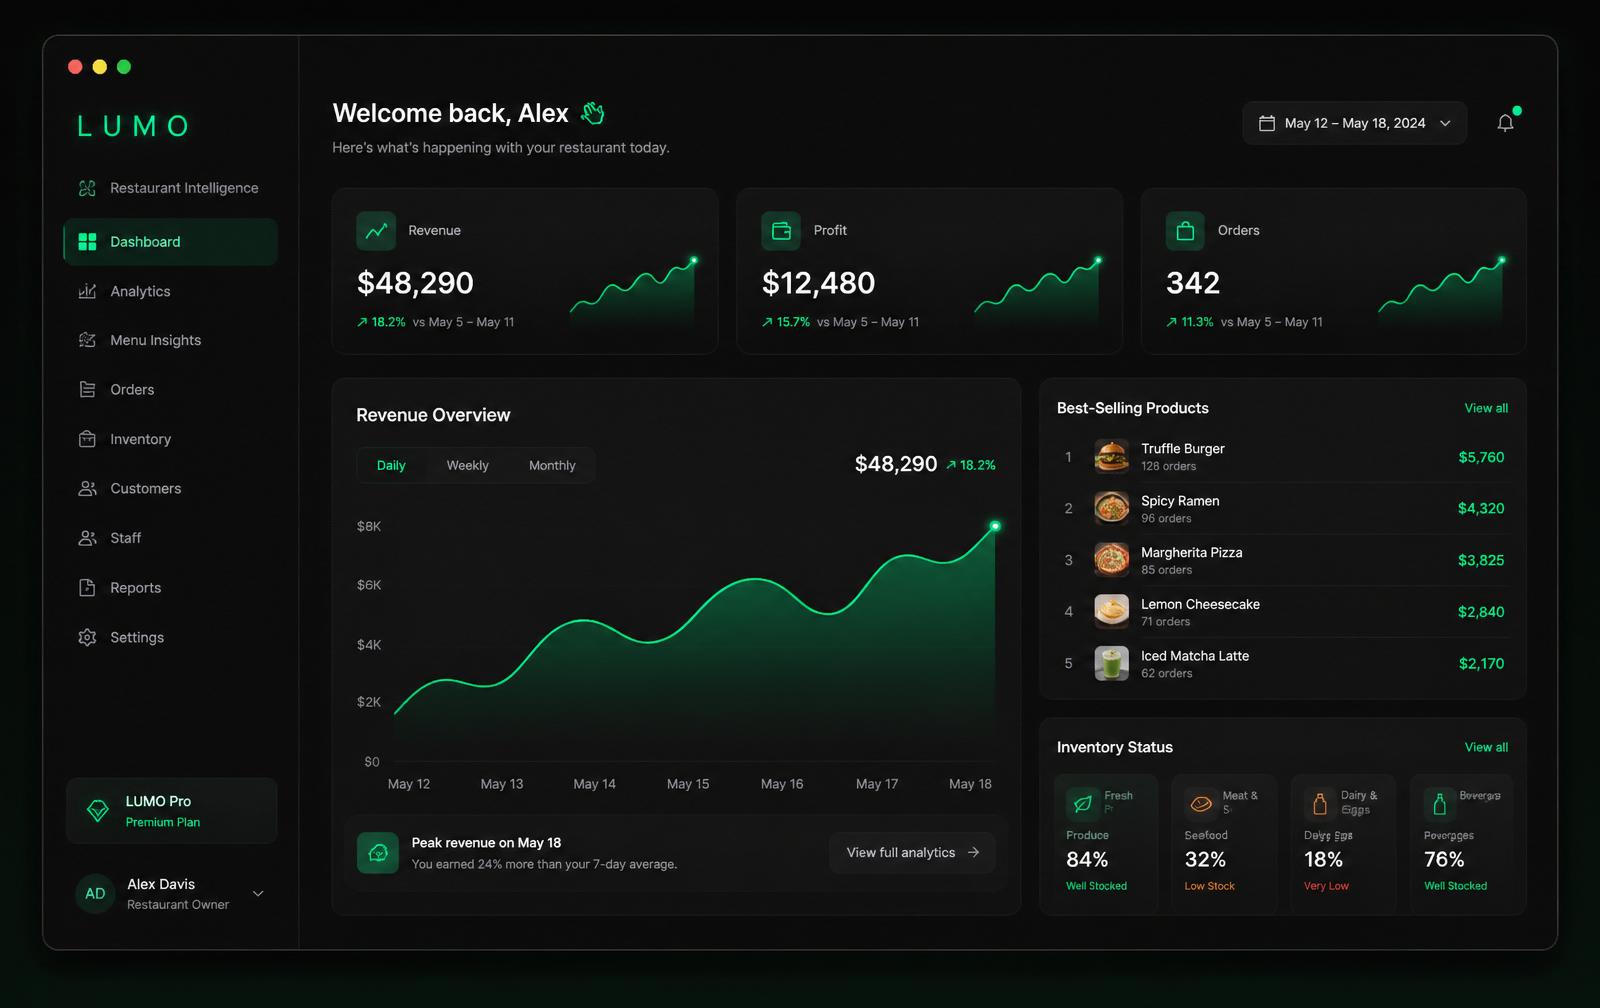This screenshot has width=1600, height=1008.
Task: Click the Inventory box icon in sidebar
Action: 87,439
